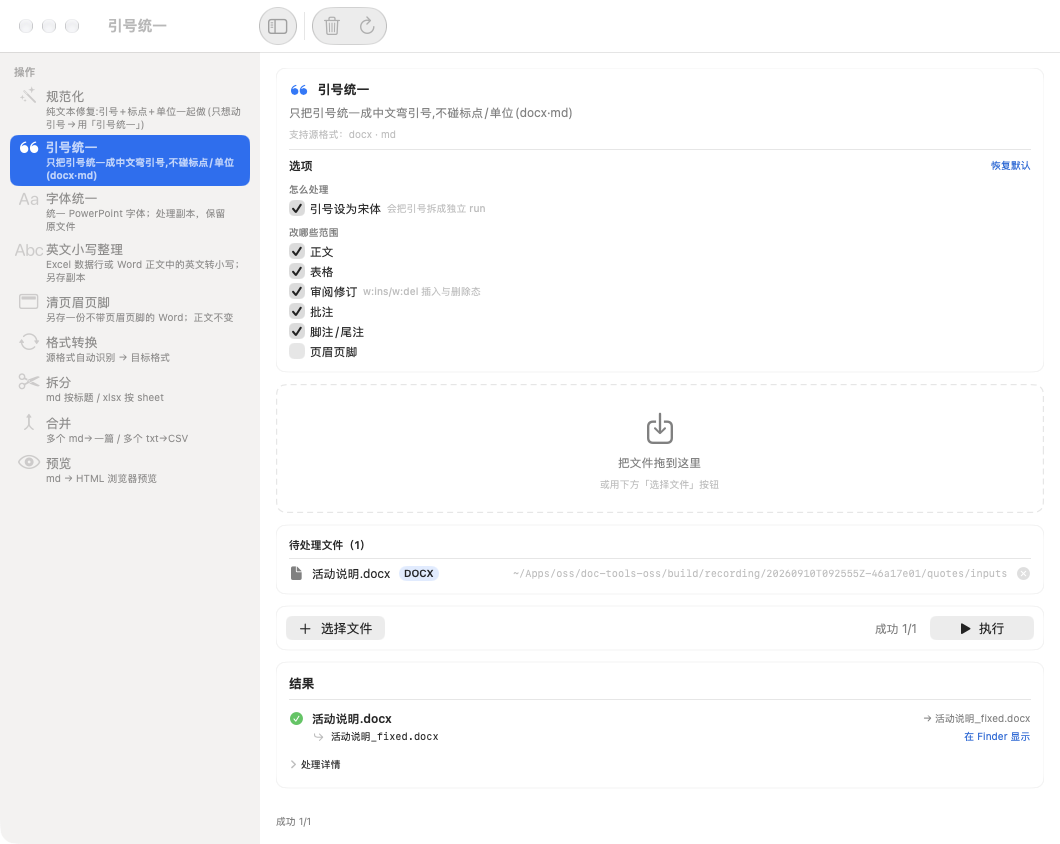Click 成功 1/1 next to 执行
The height and width of the screenshot is (844, 1060).
895,629
